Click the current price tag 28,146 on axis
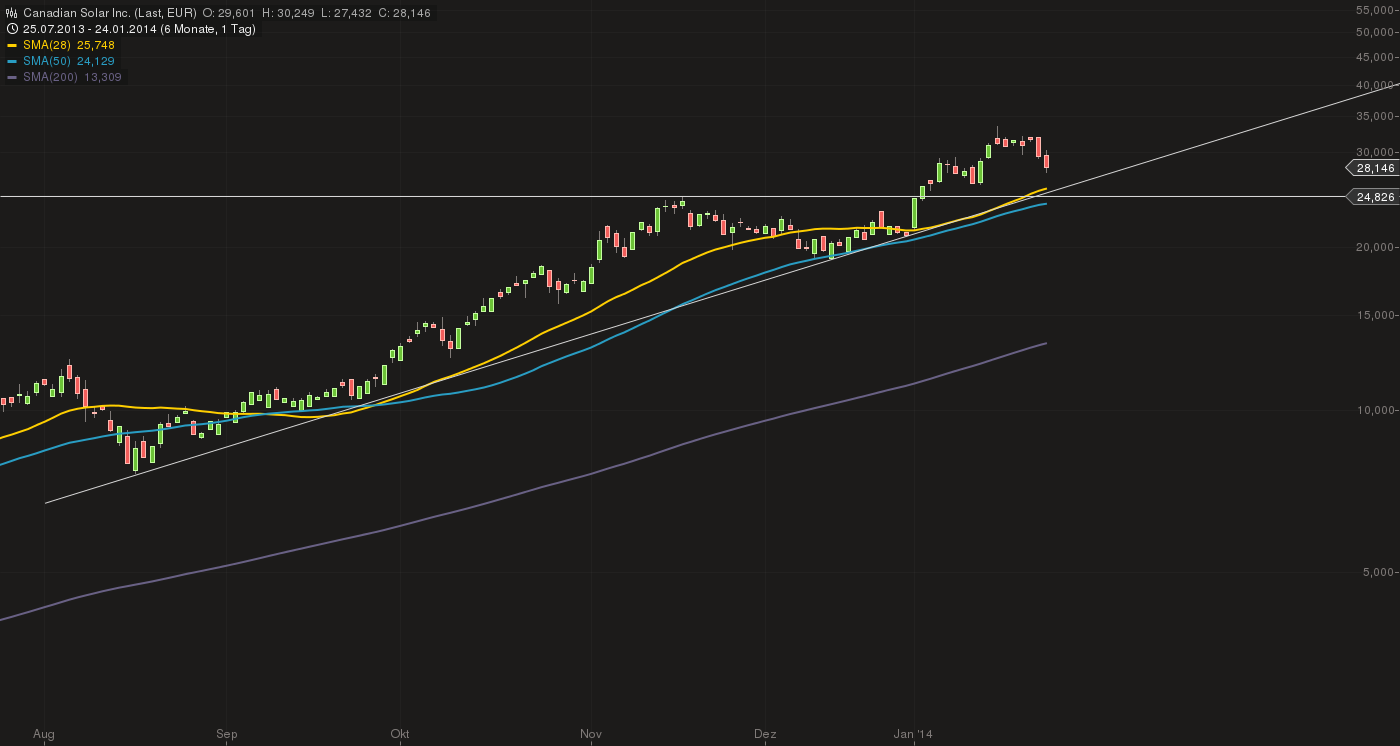Screen dimensions: 1400x746 click(x=1375, y=168)
